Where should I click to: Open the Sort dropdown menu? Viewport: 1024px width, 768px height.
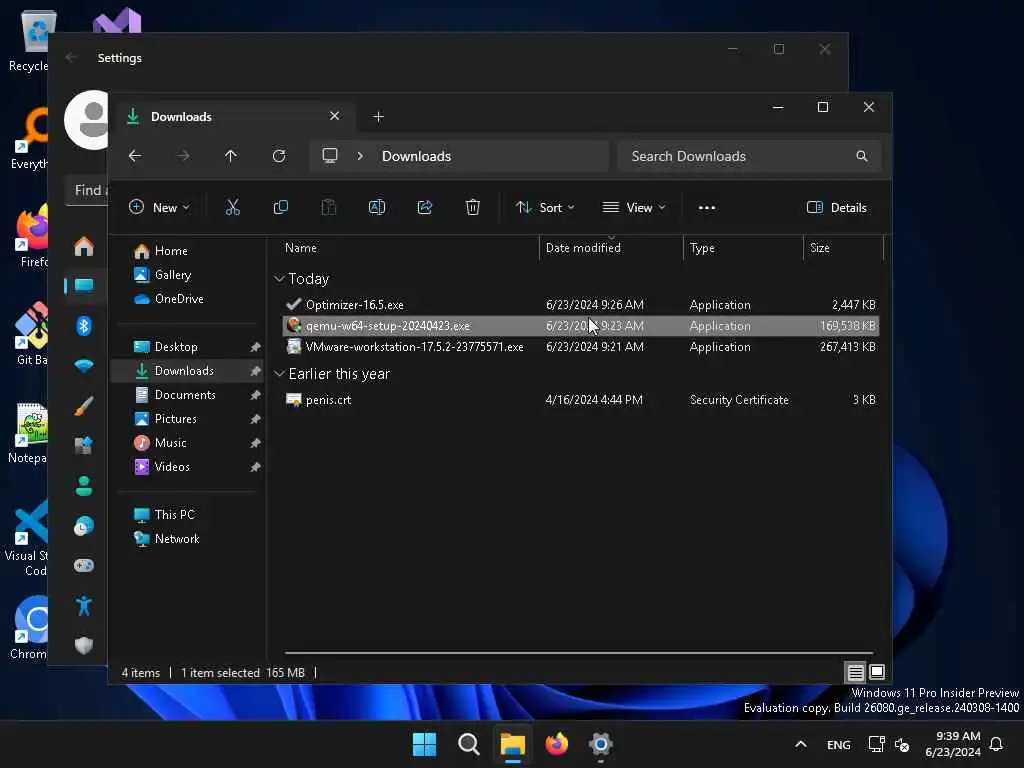click(x=545, y=208)
